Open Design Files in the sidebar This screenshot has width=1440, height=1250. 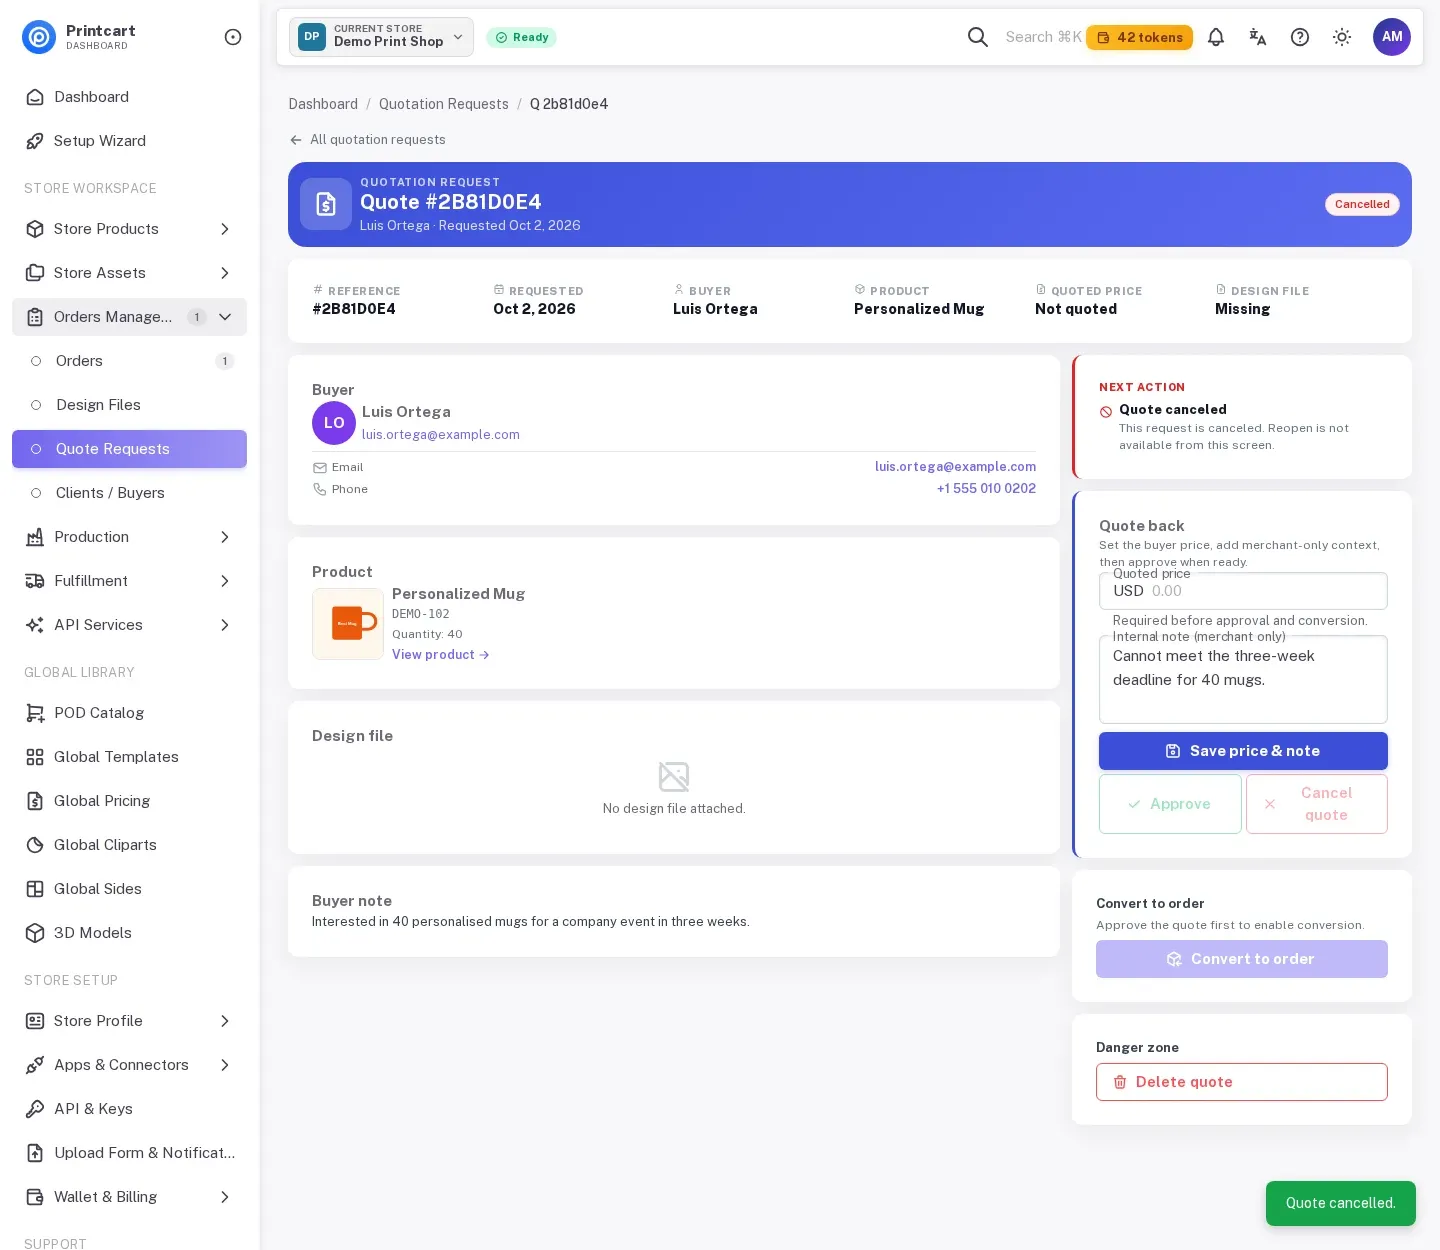point(130,405)
